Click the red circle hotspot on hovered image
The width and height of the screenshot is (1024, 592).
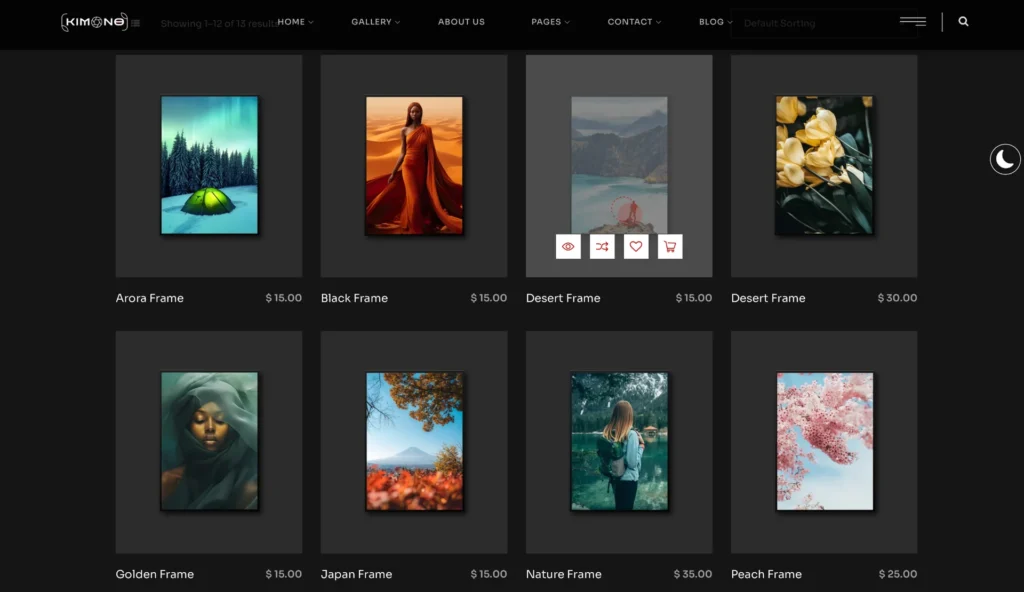coord(627,211)
